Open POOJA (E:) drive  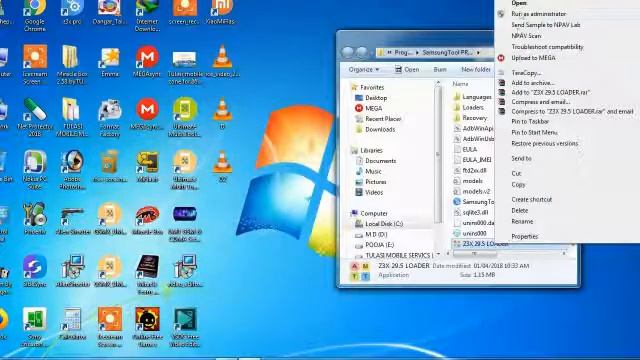click(374, 245)
